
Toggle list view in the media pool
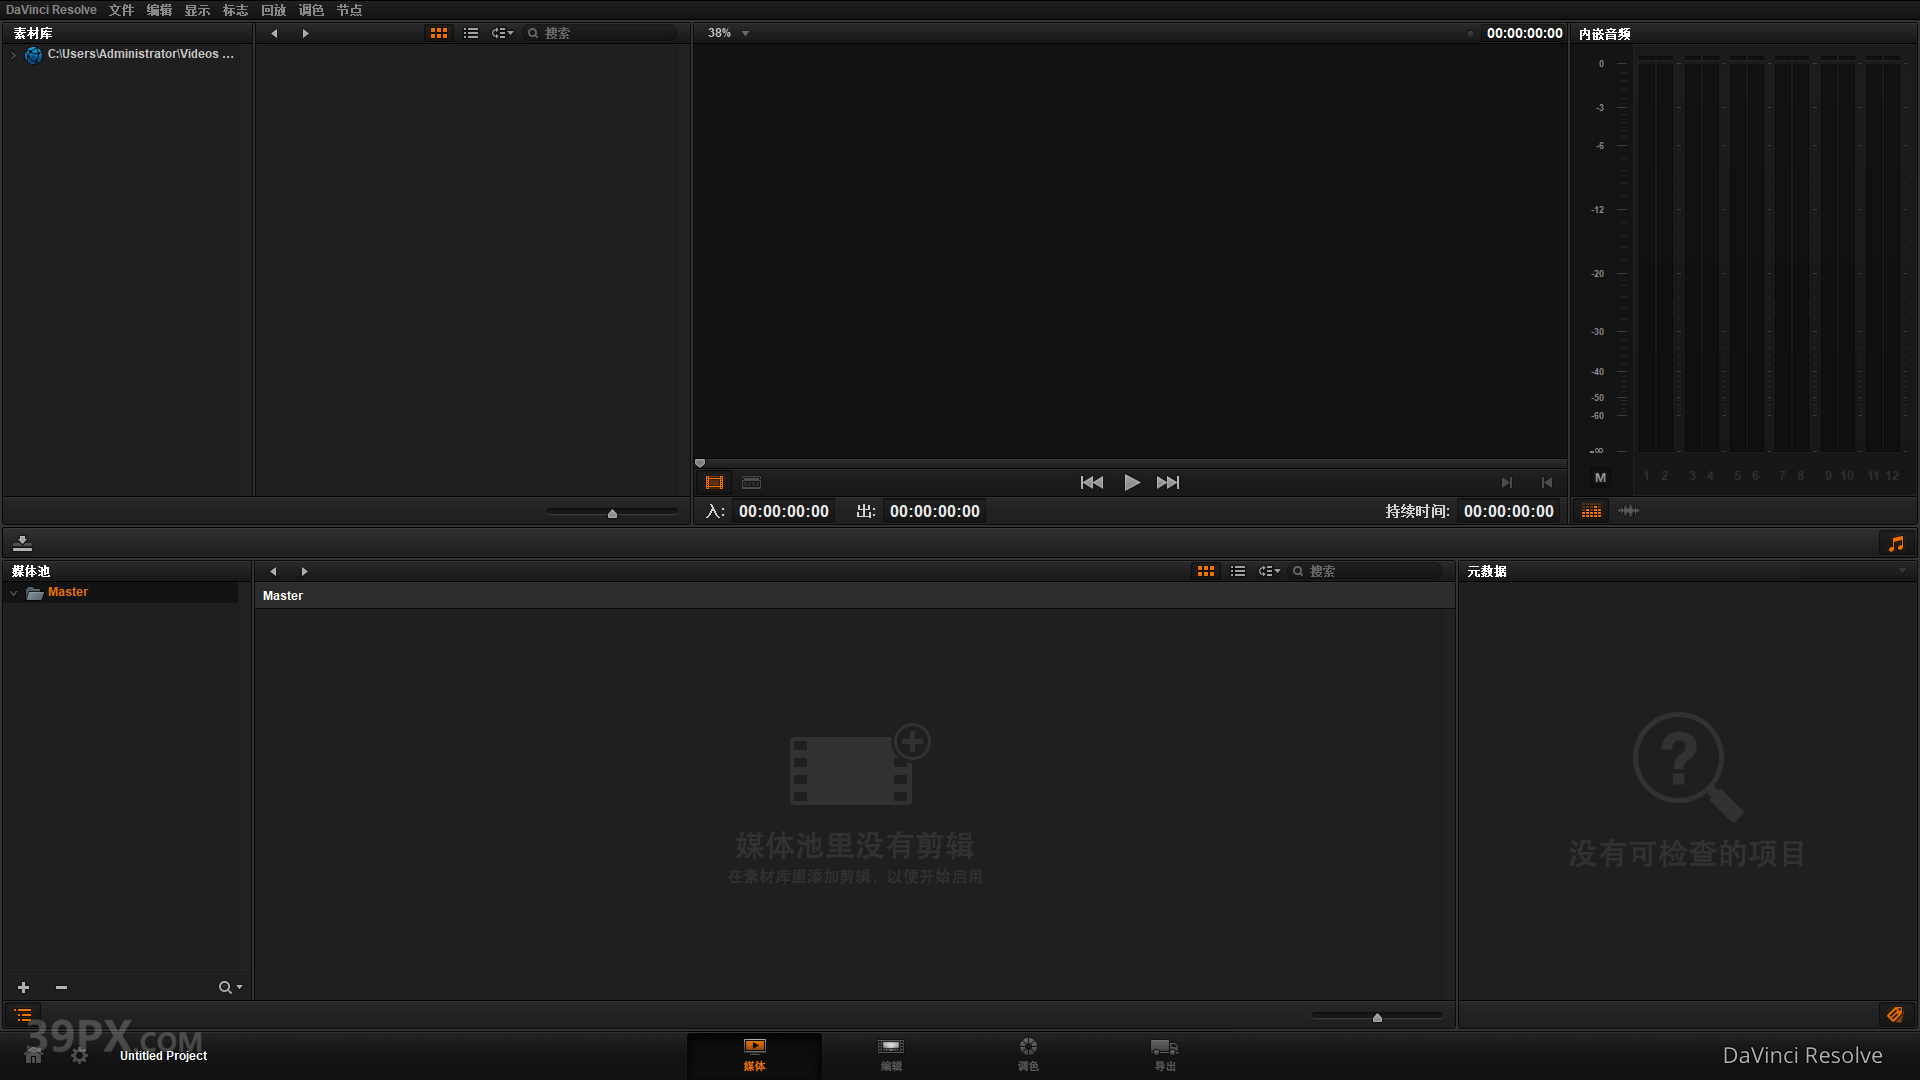(x=1237, y=571)
